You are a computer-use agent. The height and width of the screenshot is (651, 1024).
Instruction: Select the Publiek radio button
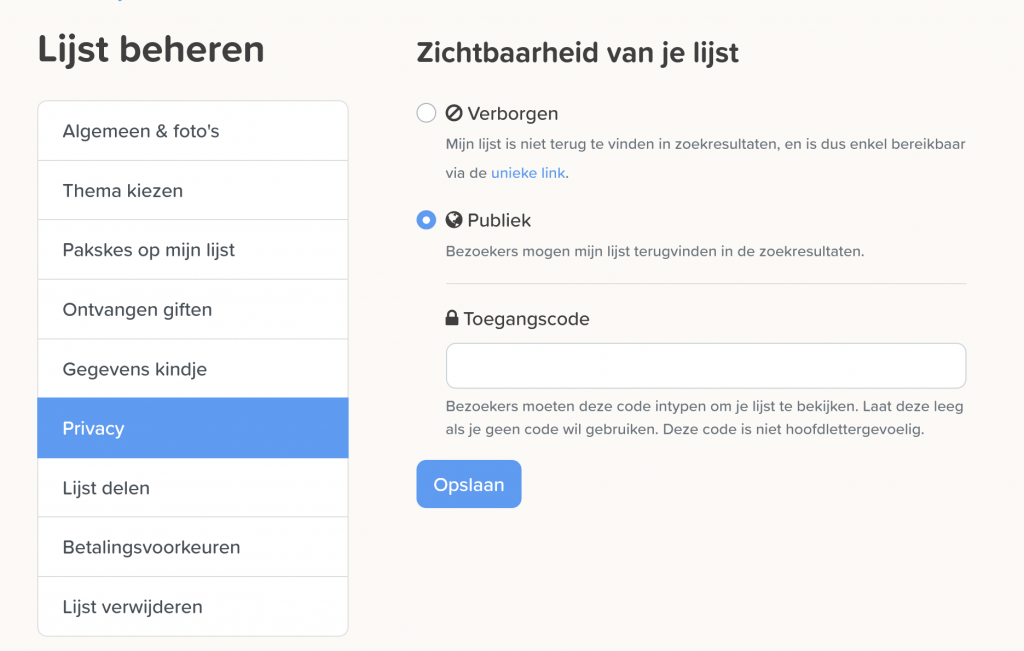pos(426,220)
